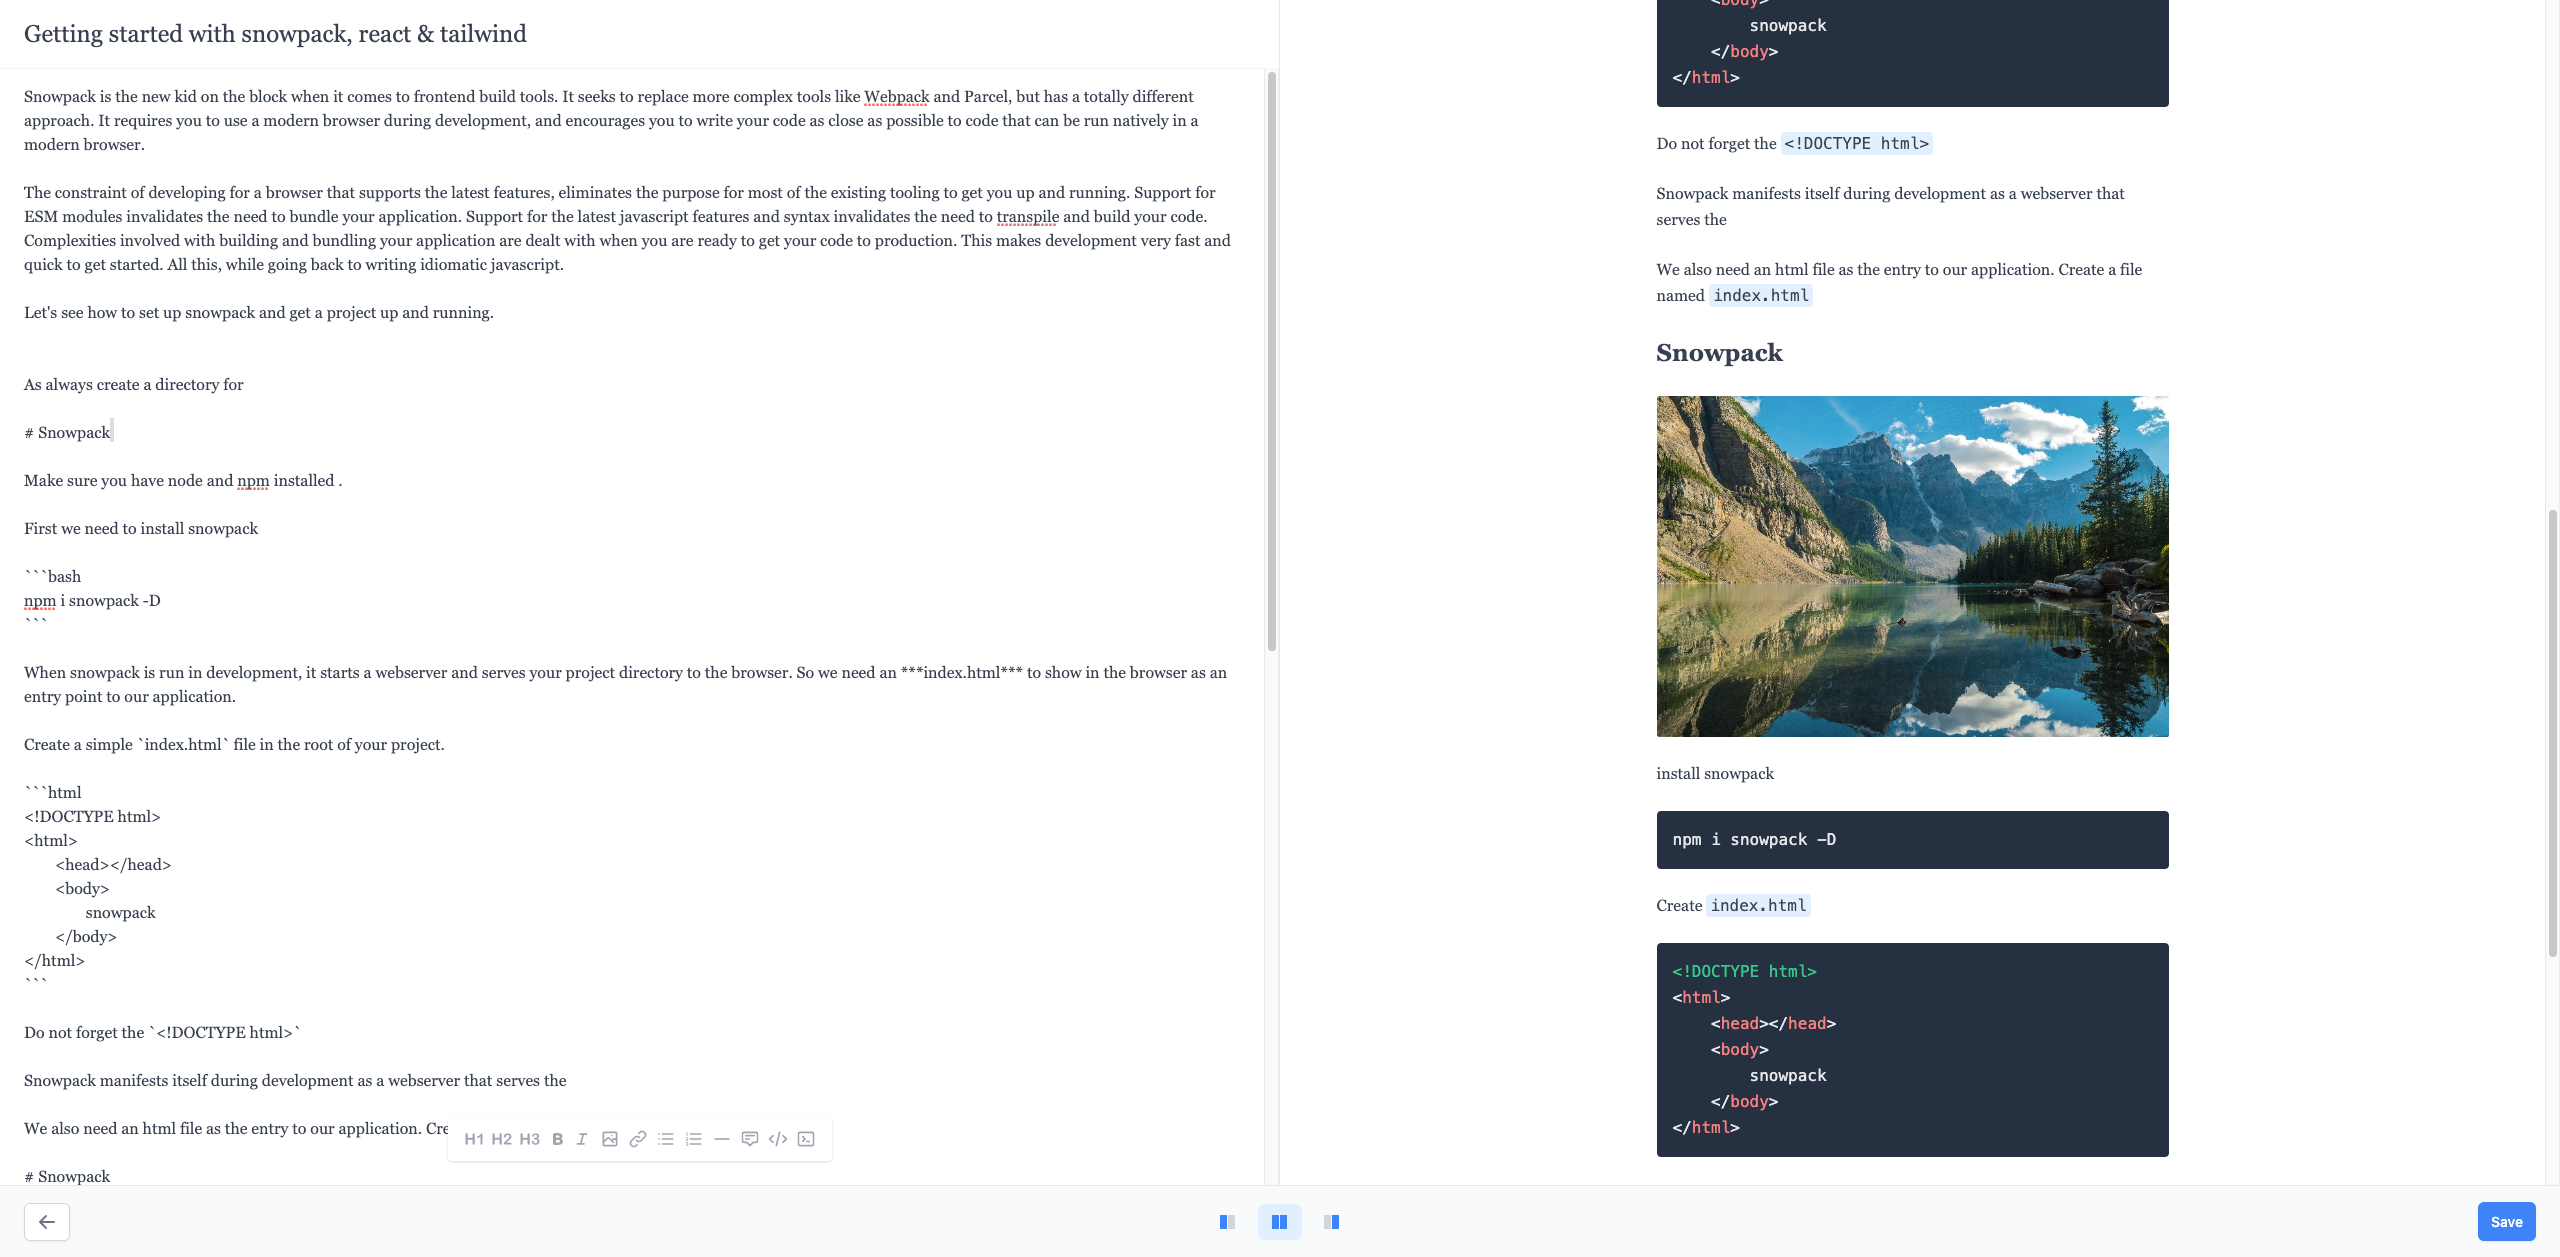Insert a blockquote with quote icon
The height and width of the screenshot is (1257, 2560).
tap(749, 1139)
